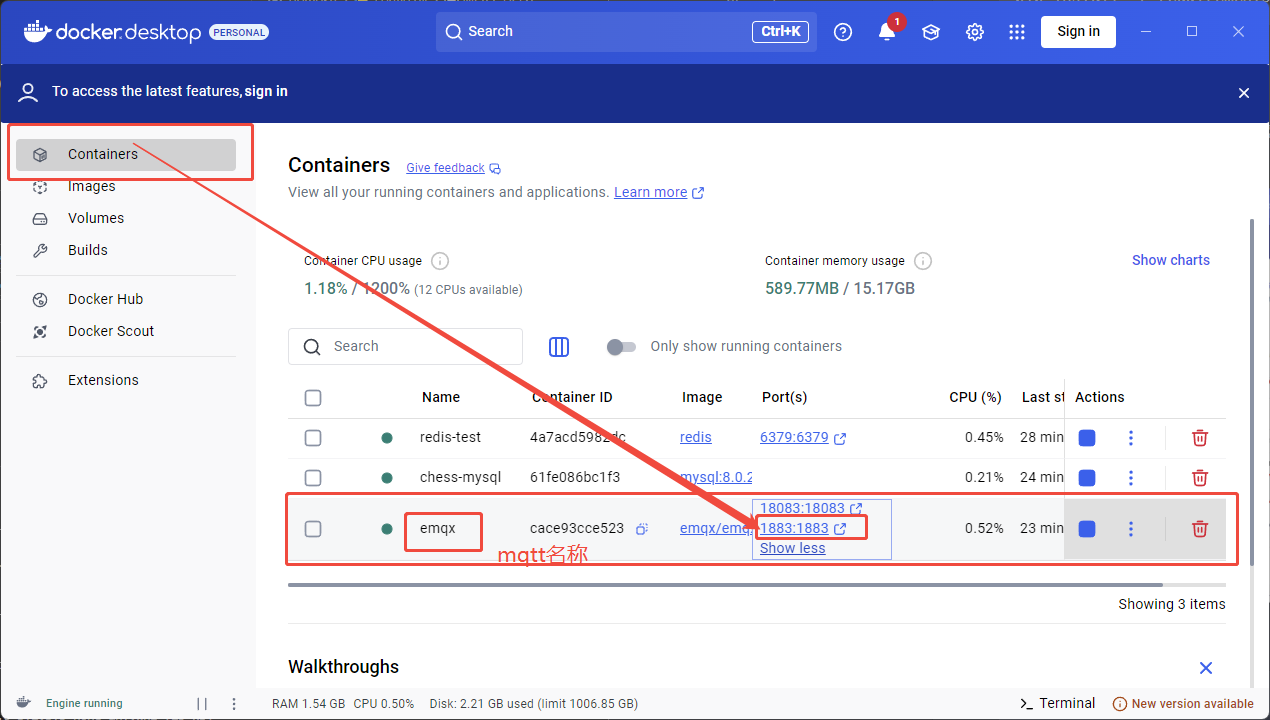Open the redis-test container name
The height and width of the screenshot is (720, 1270).
(450, 437)
